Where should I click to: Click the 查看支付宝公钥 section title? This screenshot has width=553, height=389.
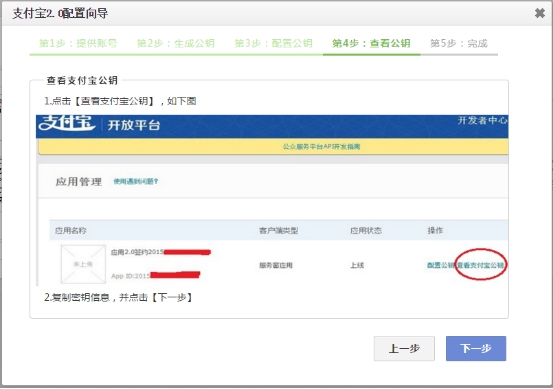click(x=82, y=80)
